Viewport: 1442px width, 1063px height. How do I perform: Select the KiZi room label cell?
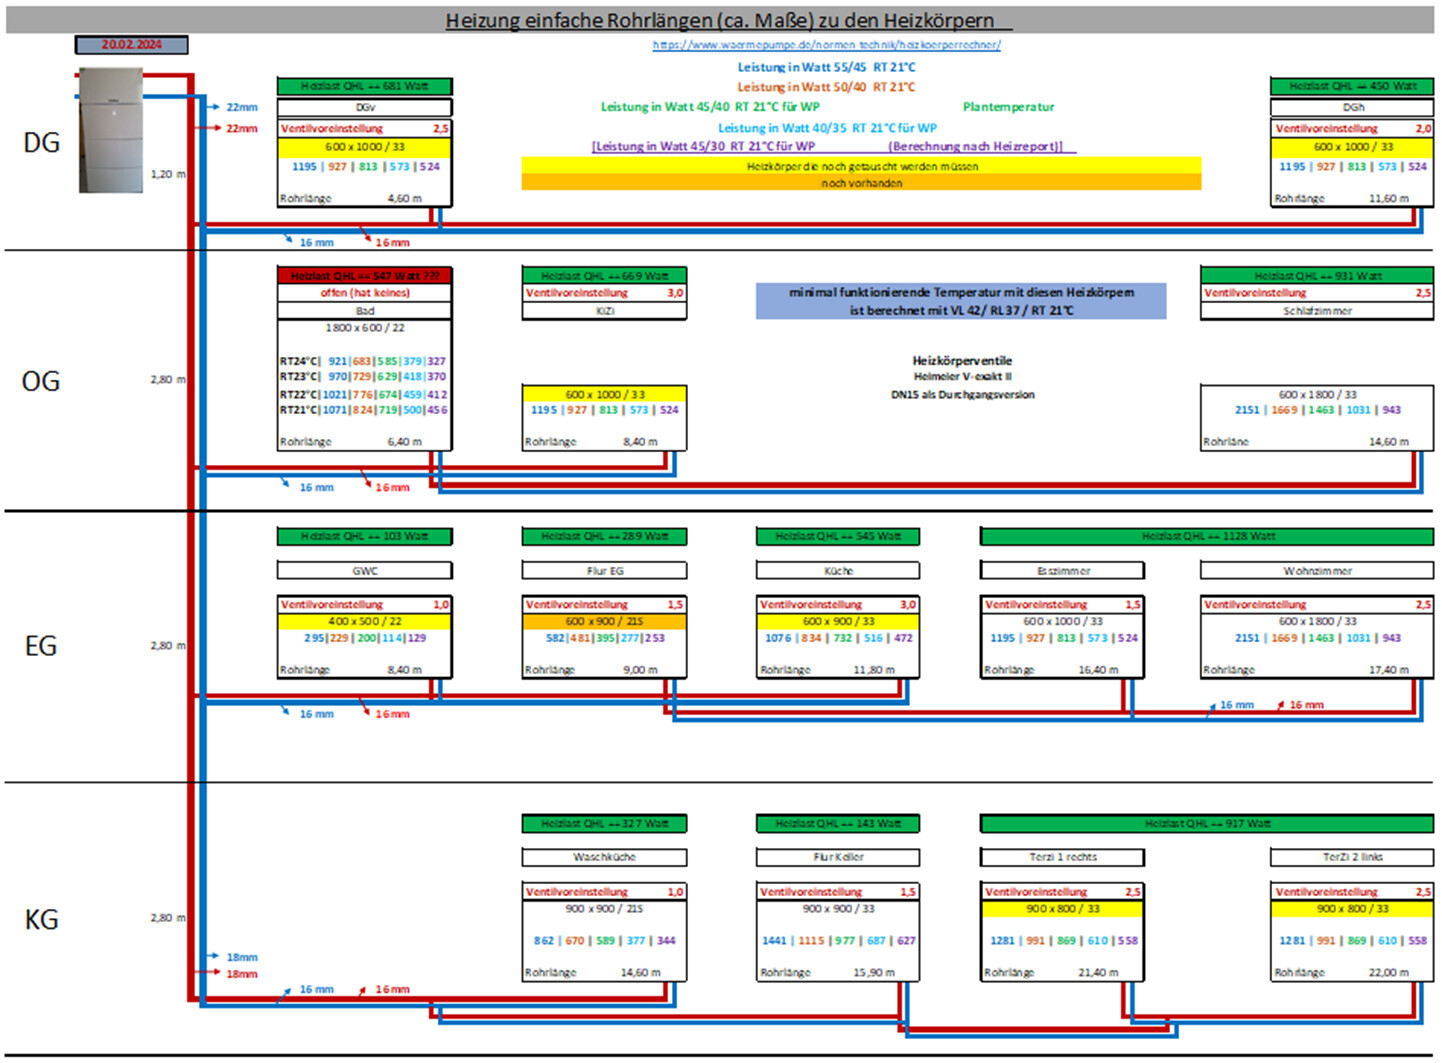point(604,311)
